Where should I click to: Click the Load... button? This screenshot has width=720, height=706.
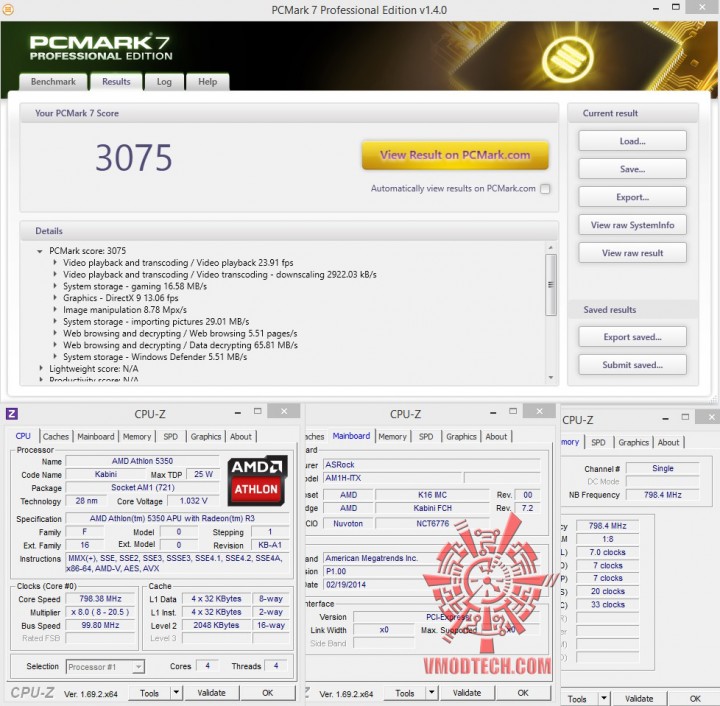point(632,141)
